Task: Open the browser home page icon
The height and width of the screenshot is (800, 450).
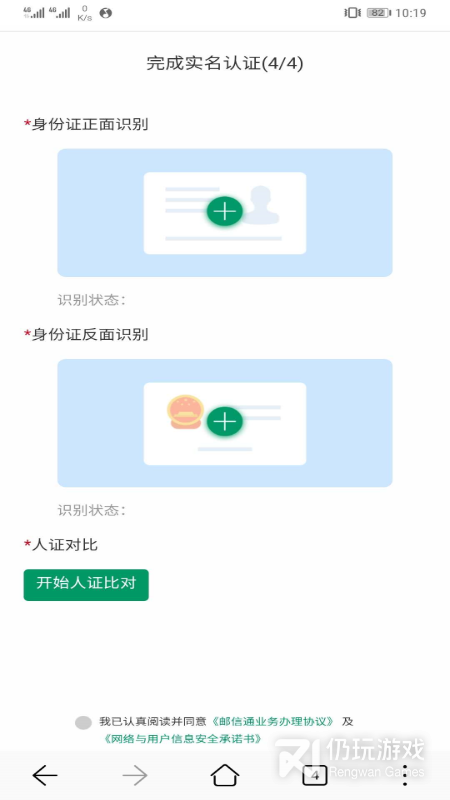Action: (x=225, y=775)
